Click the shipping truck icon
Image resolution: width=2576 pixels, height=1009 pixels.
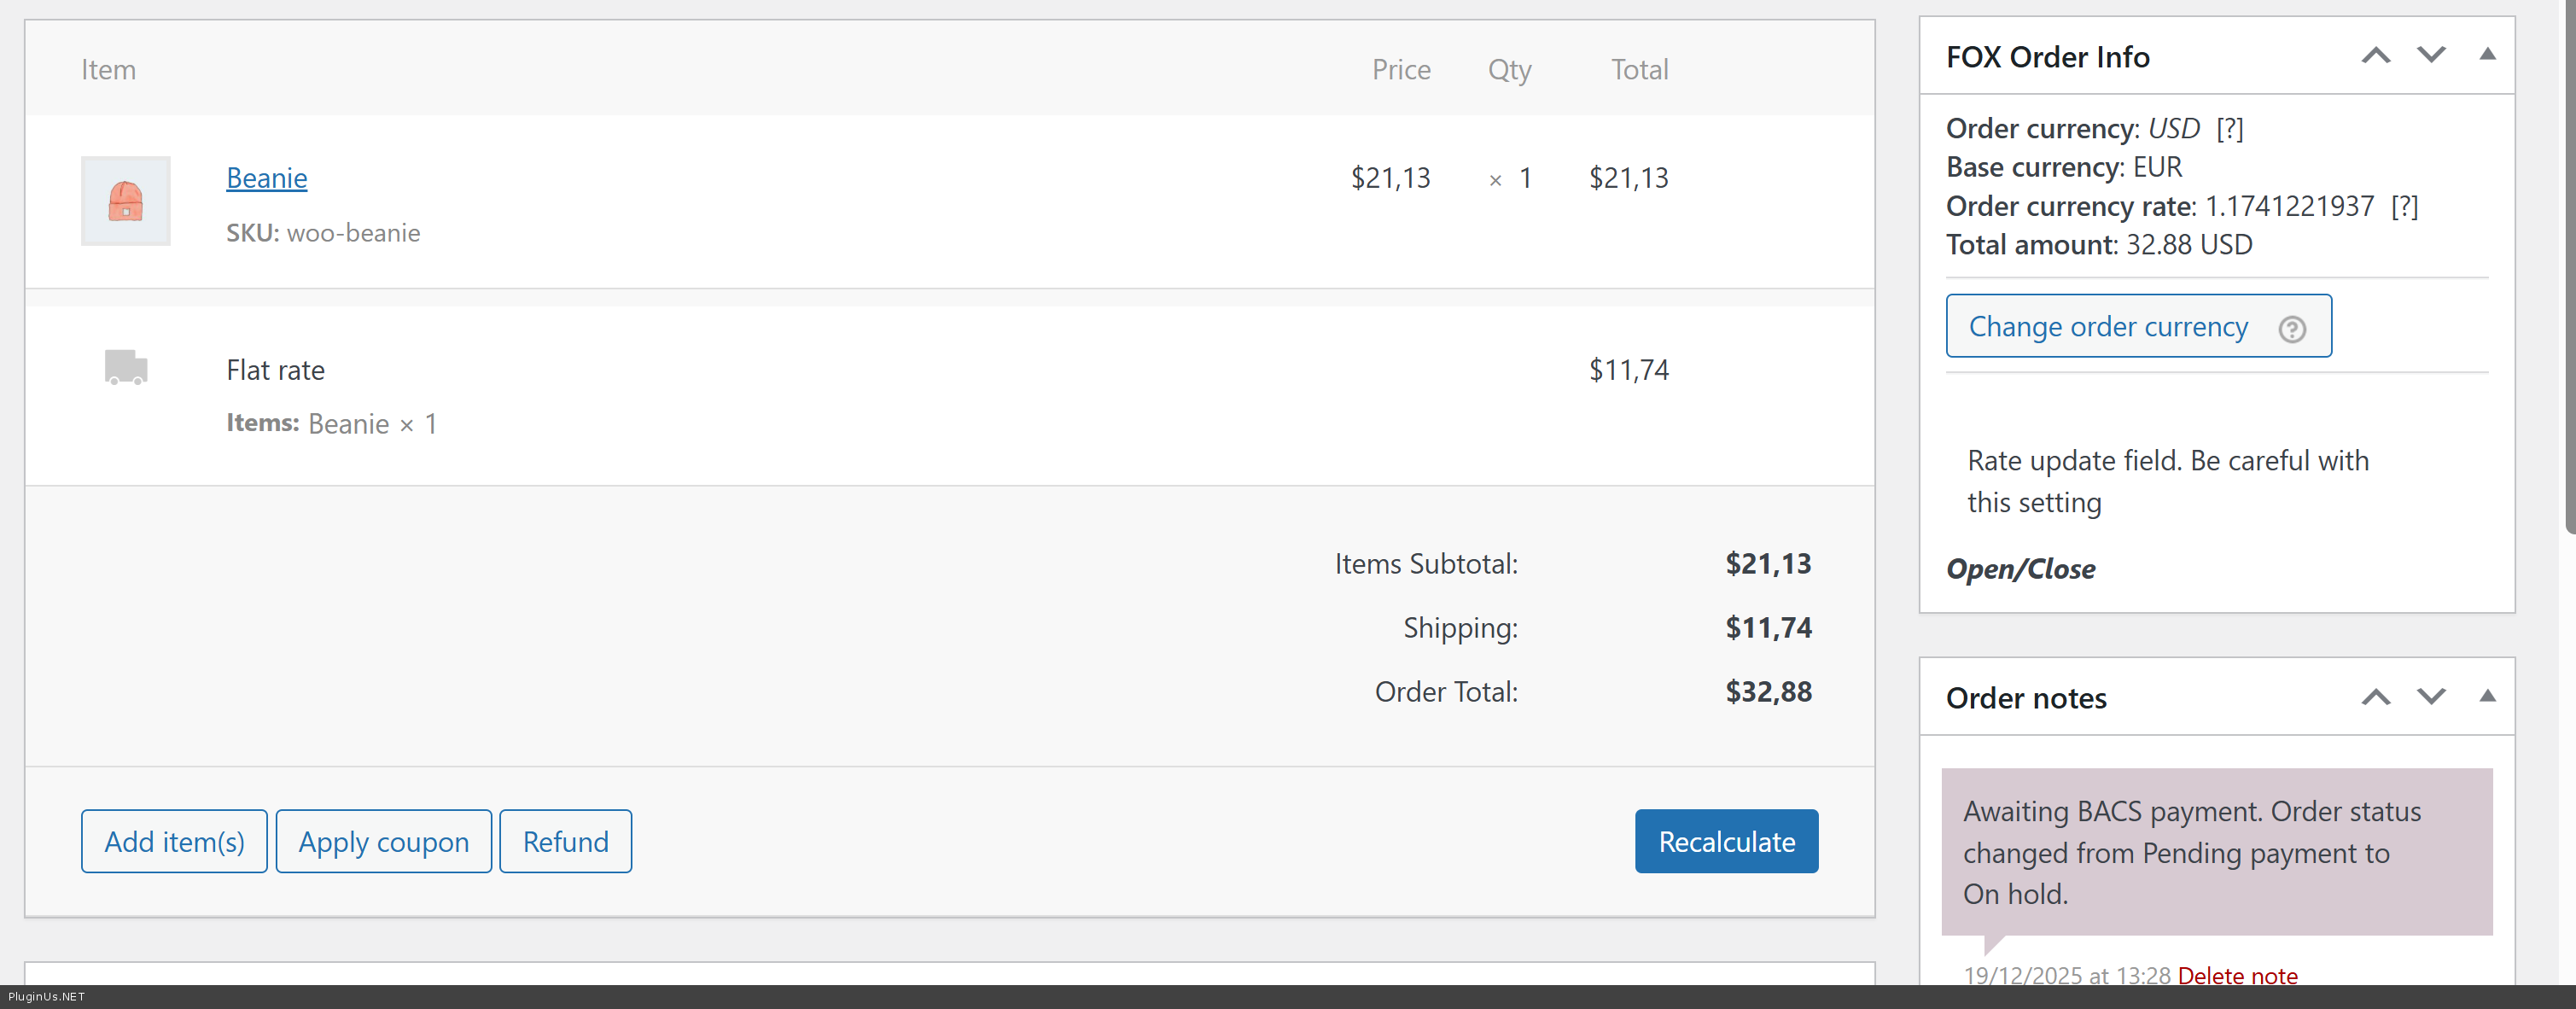click(126, 367)
